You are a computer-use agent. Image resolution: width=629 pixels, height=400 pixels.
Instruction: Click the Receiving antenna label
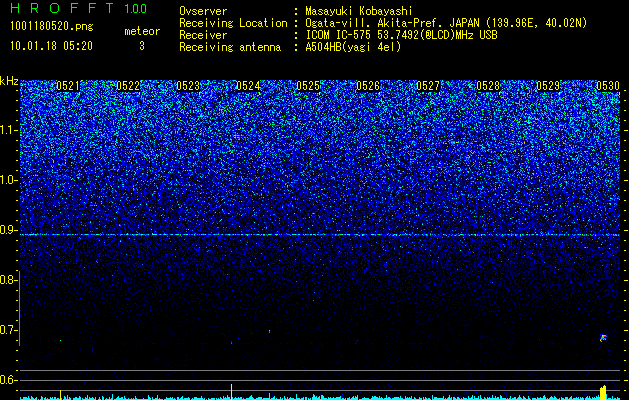[230, 47]
